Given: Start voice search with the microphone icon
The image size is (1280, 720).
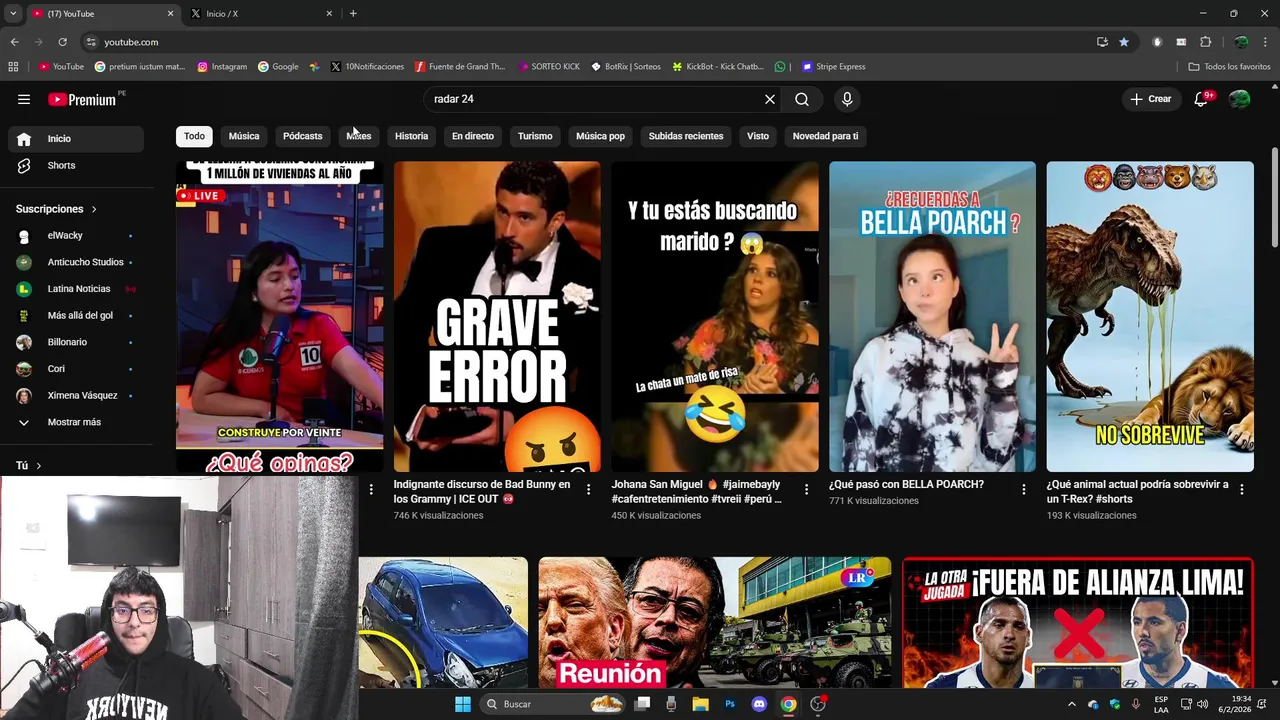Looking at the screenshot, I should 847,99.
